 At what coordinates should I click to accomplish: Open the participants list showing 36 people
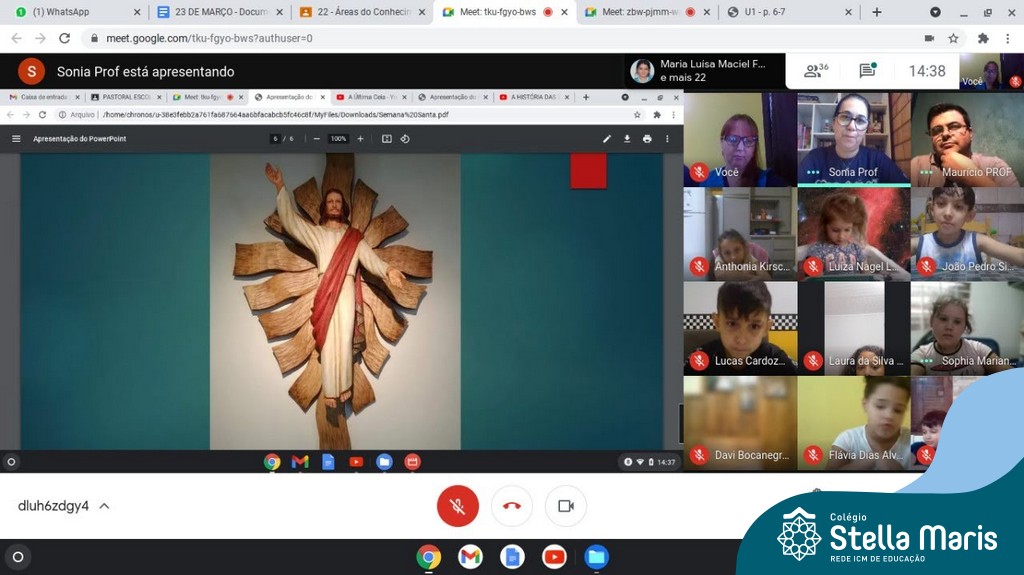coord(817,71)
